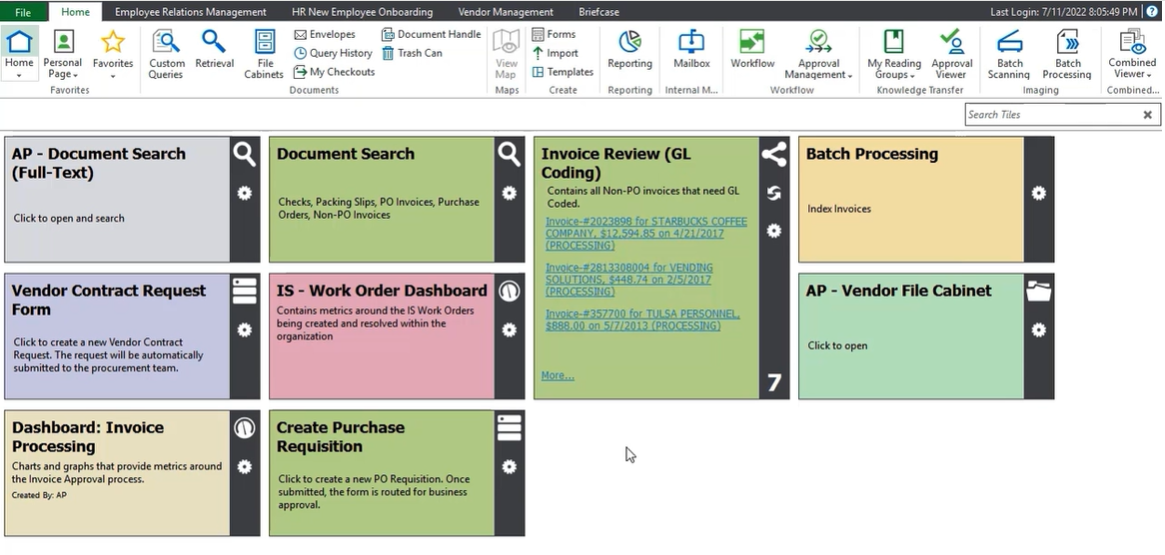Screen dimensions: 1165x555
Task: Open File Cabinets in ribbon
Action: (264, 54)
